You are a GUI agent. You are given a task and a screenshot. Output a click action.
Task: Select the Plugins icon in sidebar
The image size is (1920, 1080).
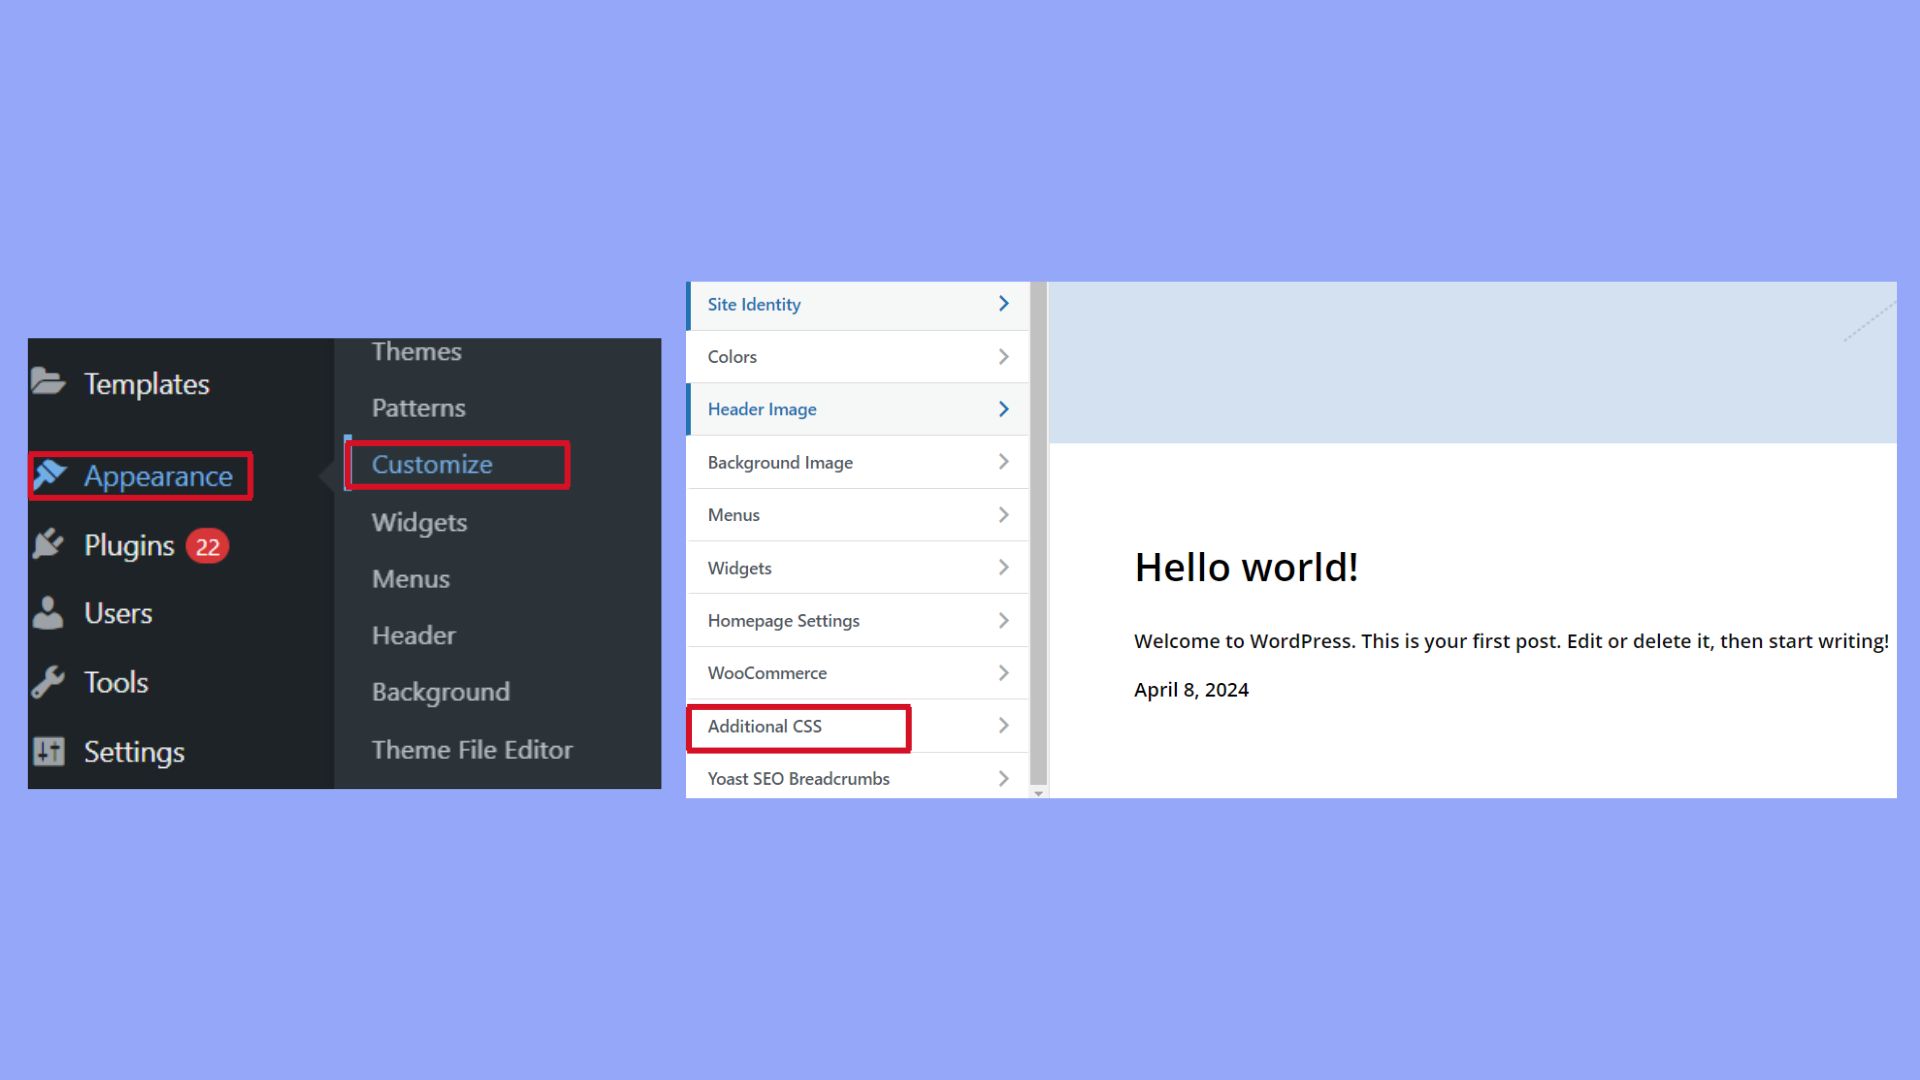pos(48,545)
